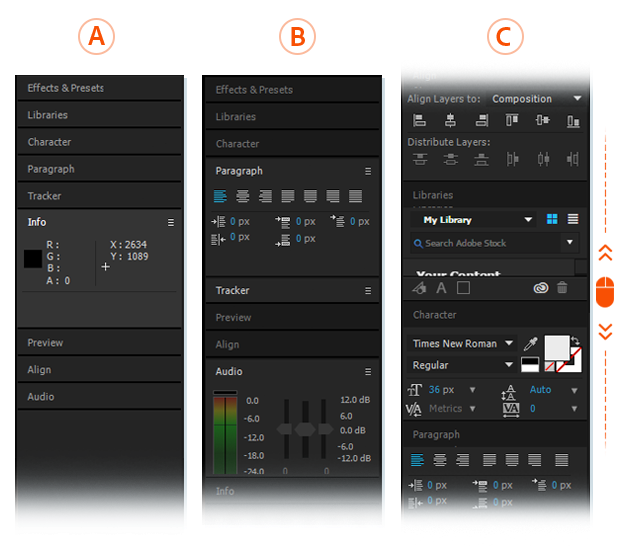Open the tracking value dropdown arrow
Image resolution: width=629 pixels, height=550 pixels.
click(574, 409)
